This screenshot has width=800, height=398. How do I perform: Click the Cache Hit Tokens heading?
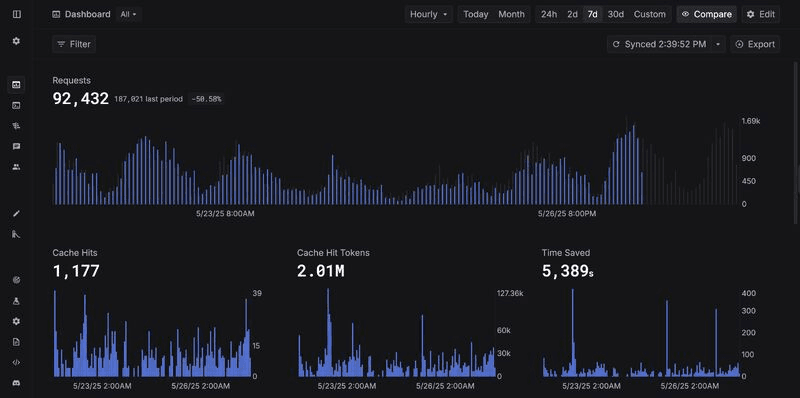coord(333,253)
